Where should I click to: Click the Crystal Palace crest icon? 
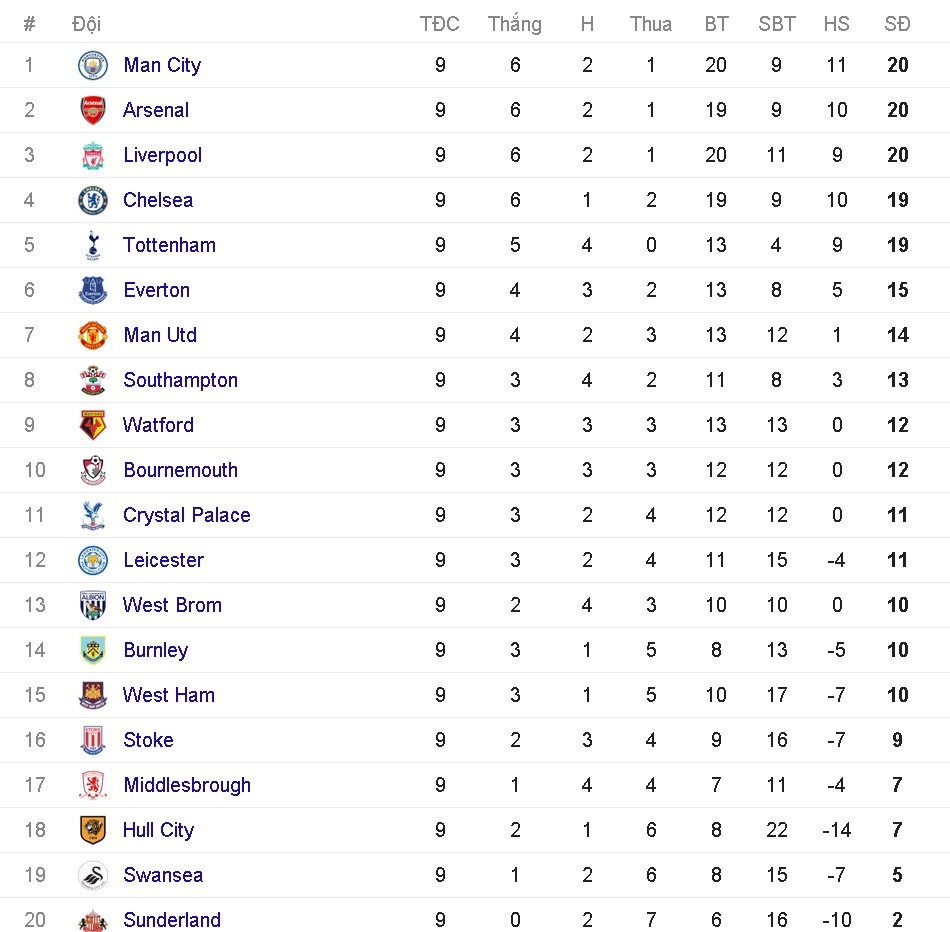[x=93, y=515]
